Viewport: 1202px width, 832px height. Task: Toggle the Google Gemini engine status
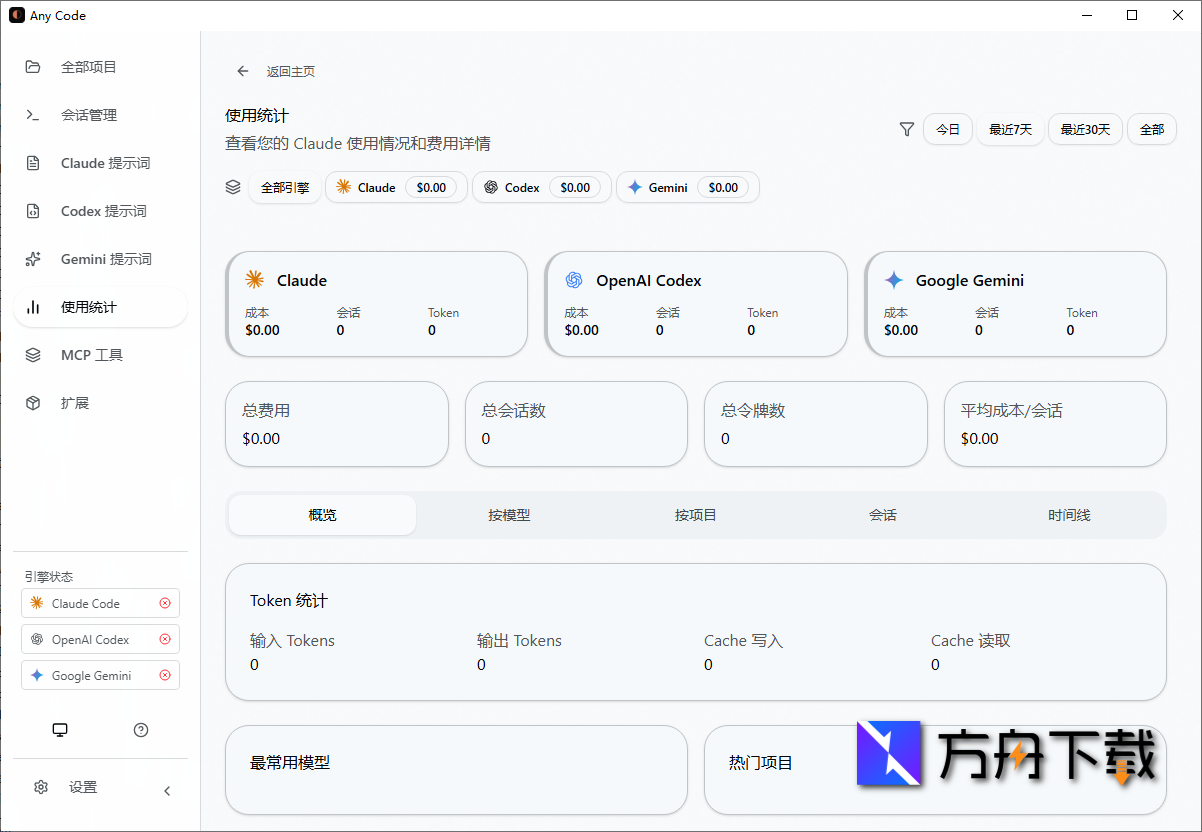click(165, 675)
